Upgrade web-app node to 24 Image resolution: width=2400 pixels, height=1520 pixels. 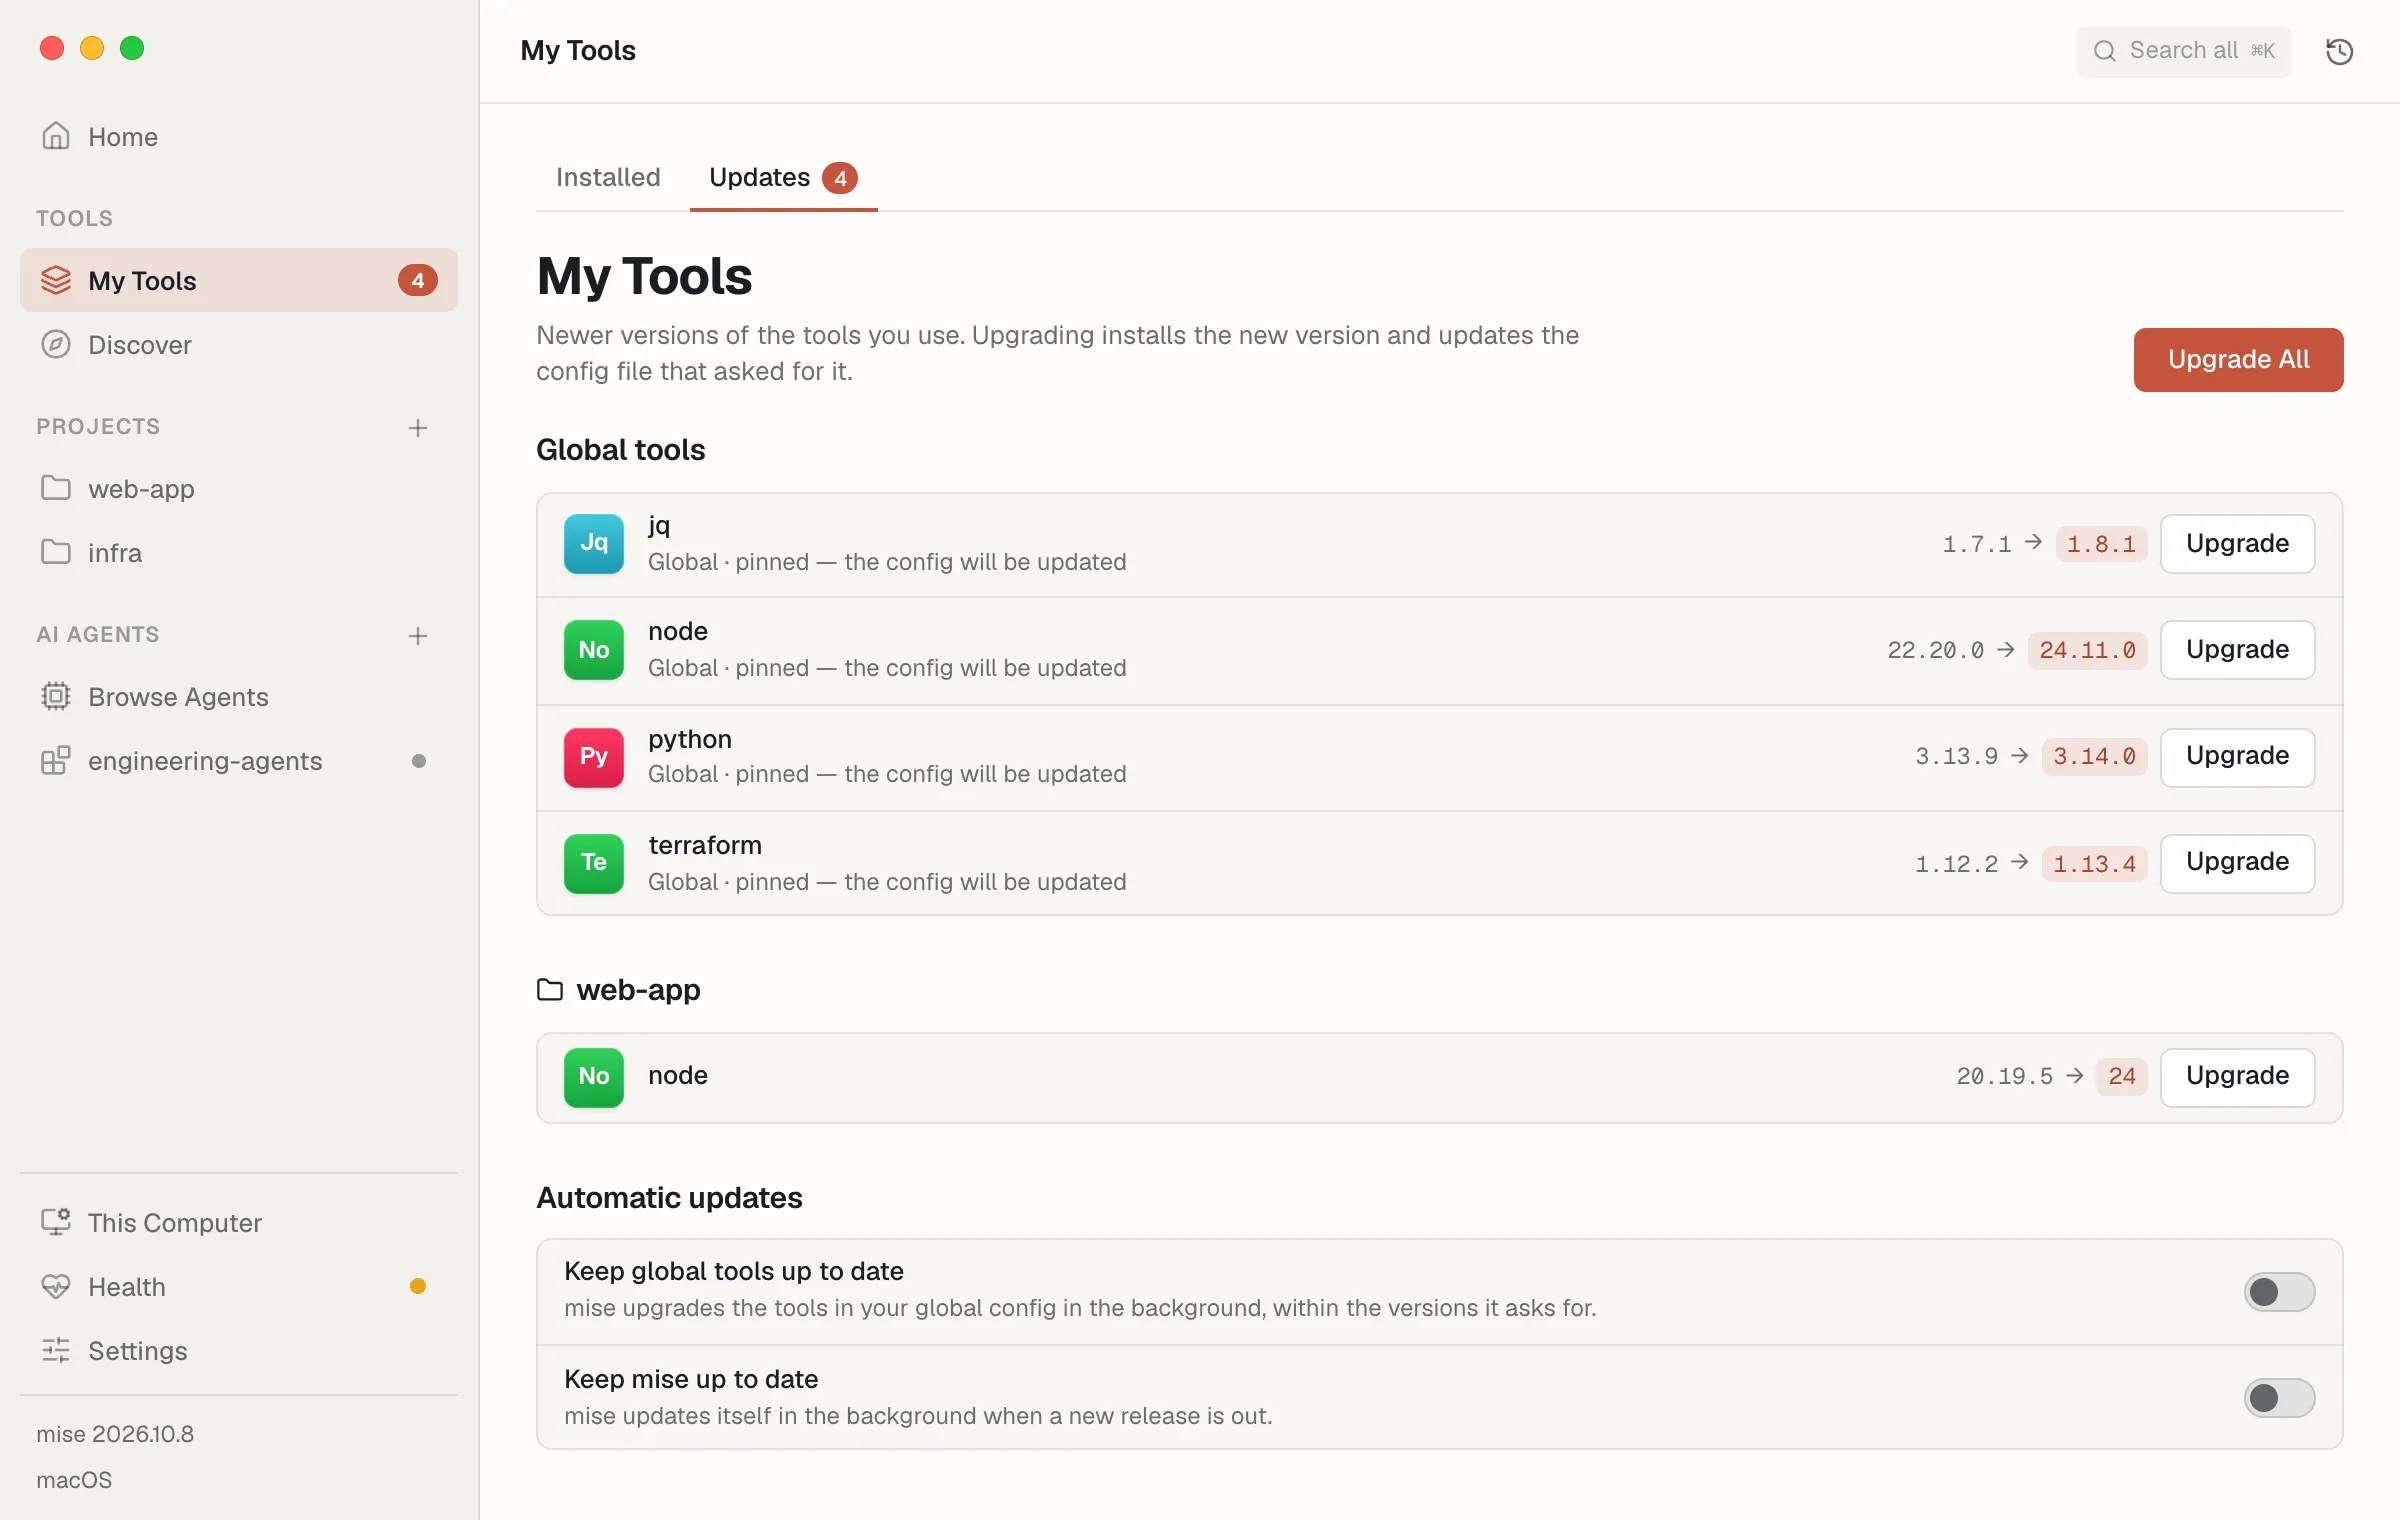point(2237,1076)
